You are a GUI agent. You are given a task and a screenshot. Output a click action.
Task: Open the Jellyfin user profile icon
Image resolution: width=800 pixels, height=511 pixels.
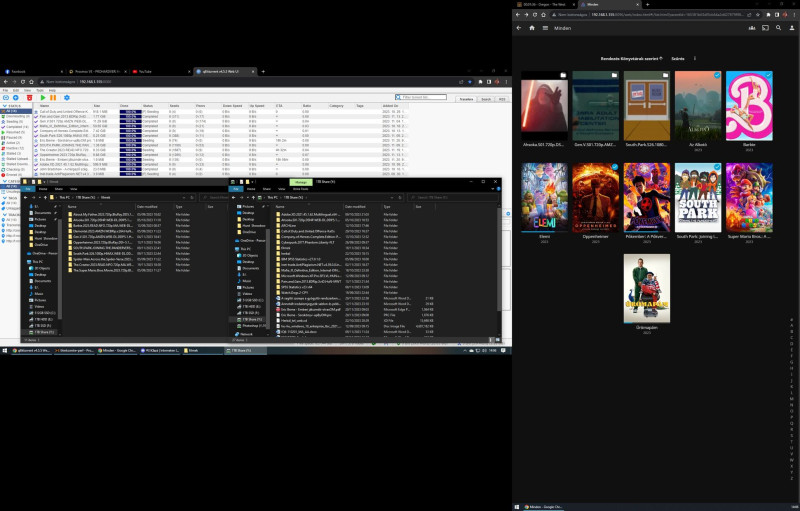[792, 28]
